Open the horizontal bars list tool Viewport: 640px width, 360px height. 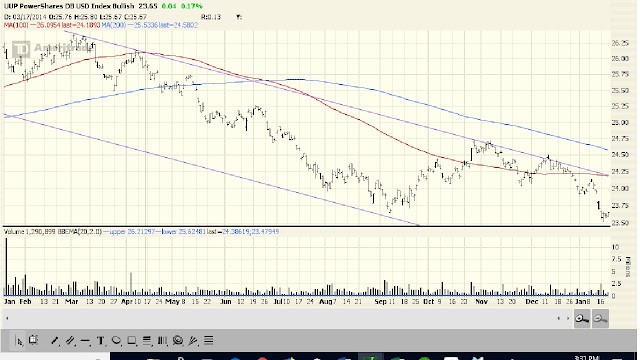click(x=209, y=340)
